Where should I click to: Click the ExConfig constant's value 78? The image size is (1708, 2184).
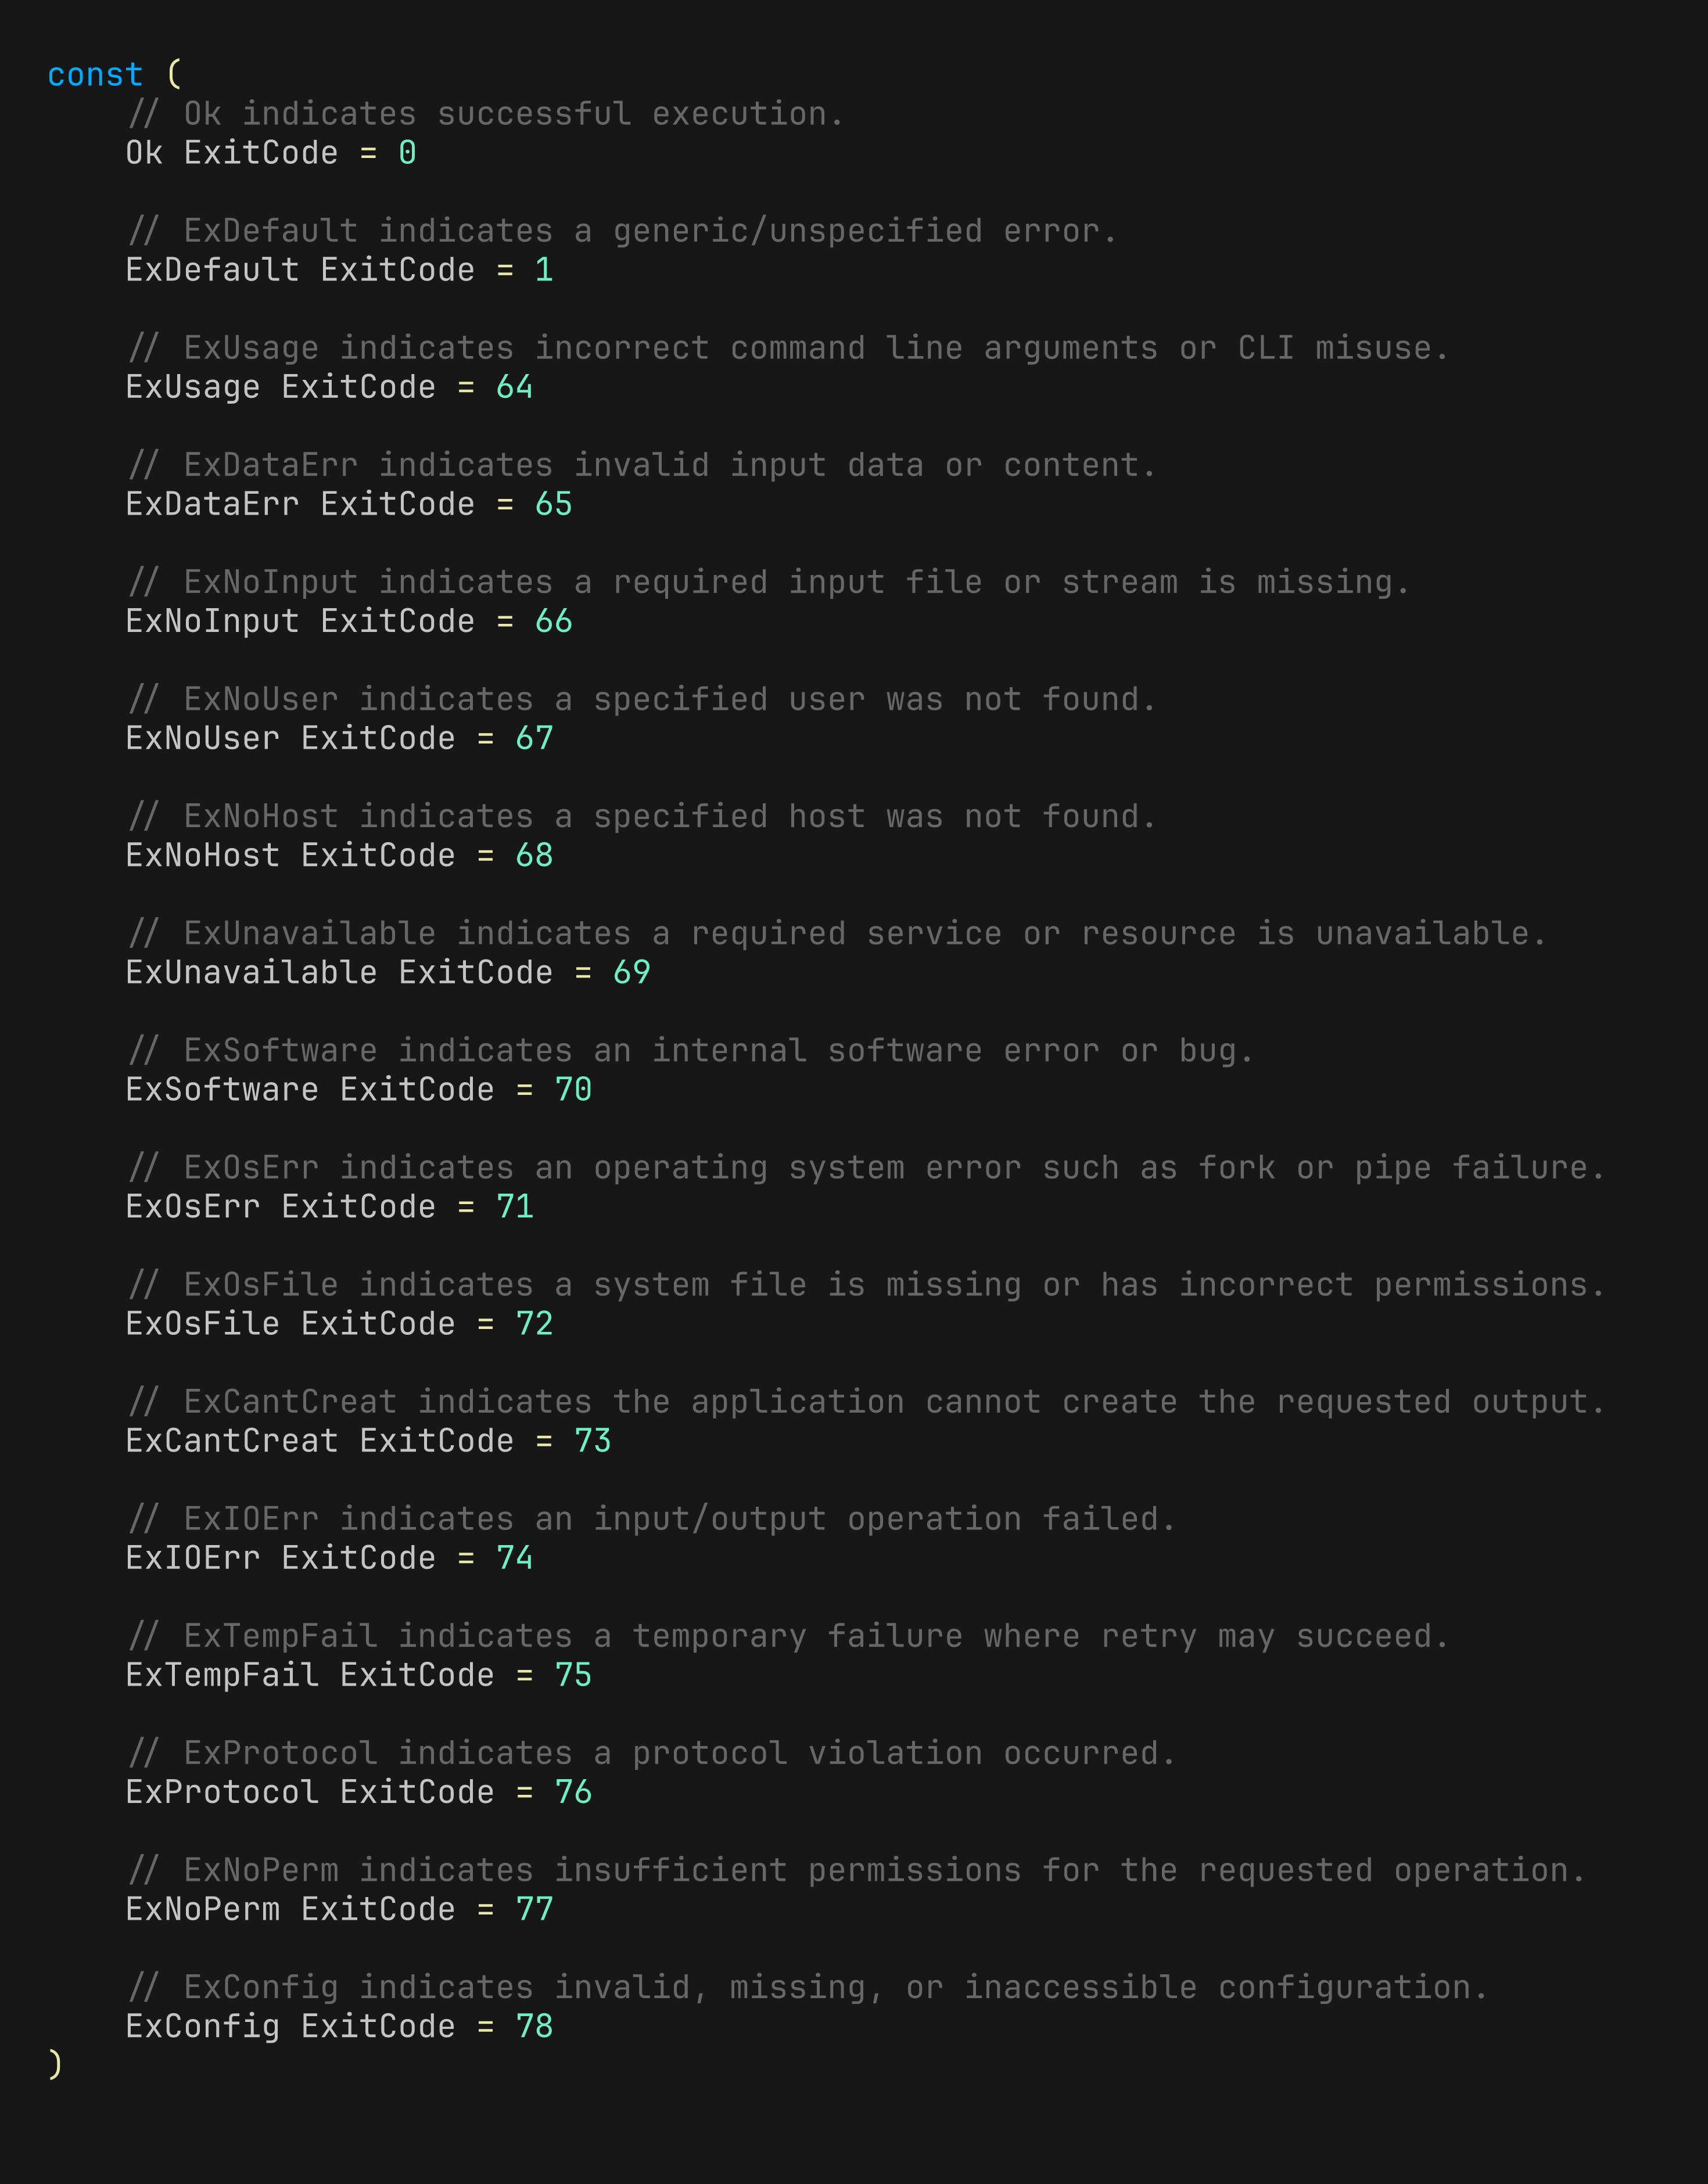(534, 2026)
